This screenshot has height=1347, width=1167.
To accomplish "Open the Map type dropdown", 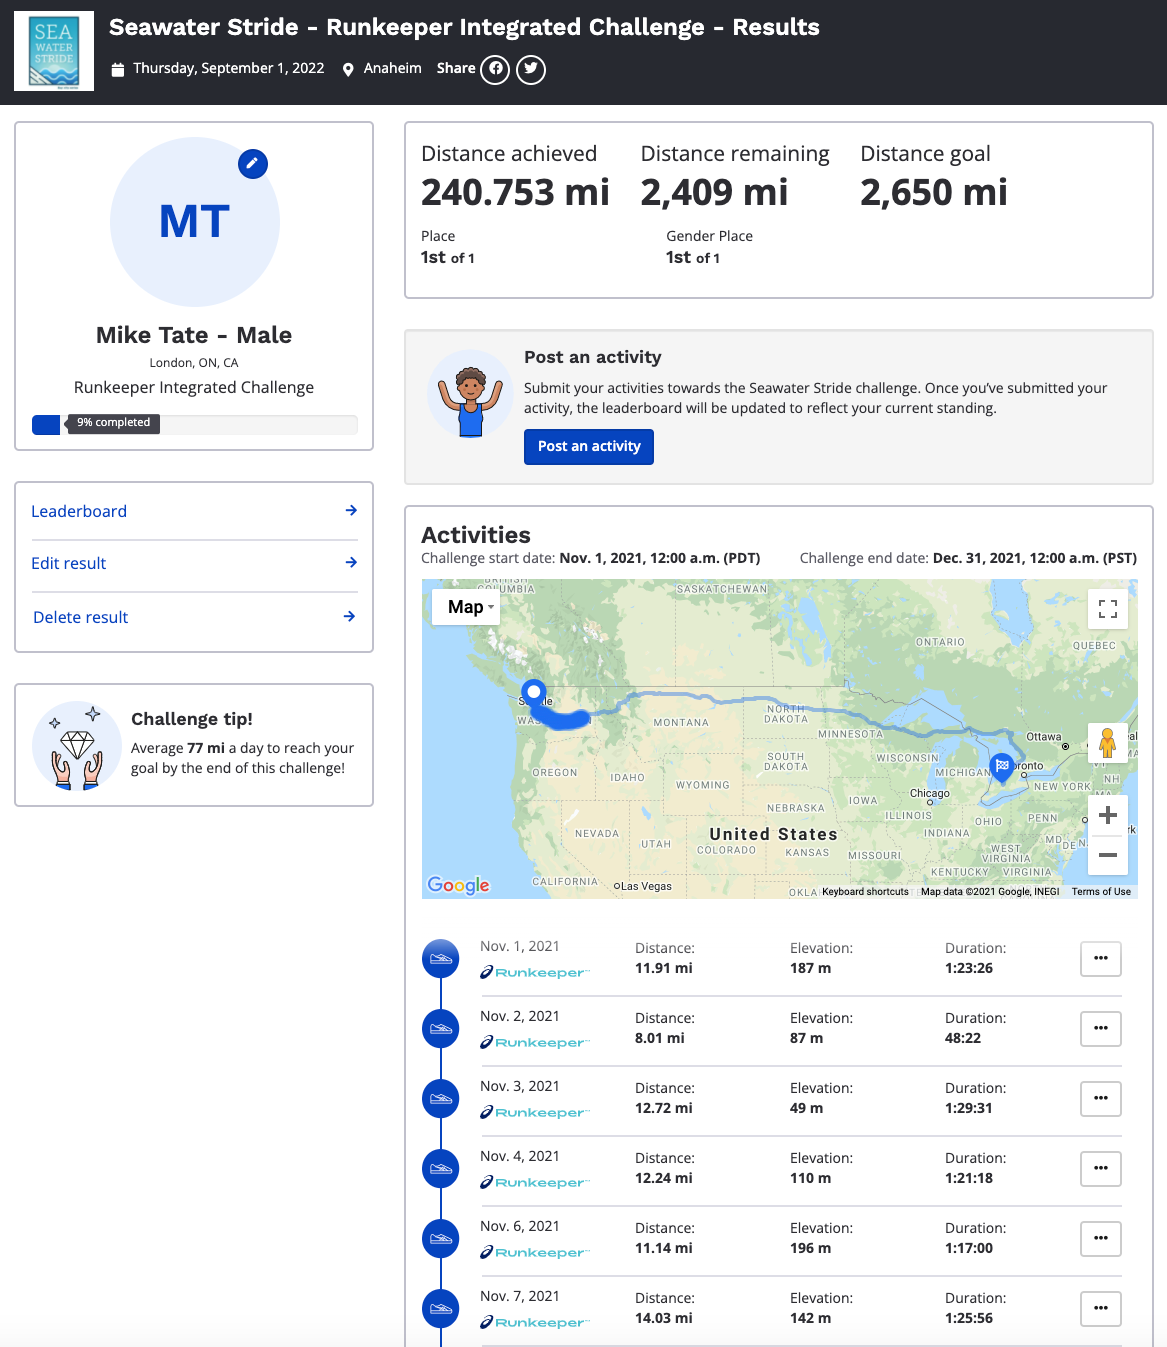I will pyautogui.click(x=465, y=607).
